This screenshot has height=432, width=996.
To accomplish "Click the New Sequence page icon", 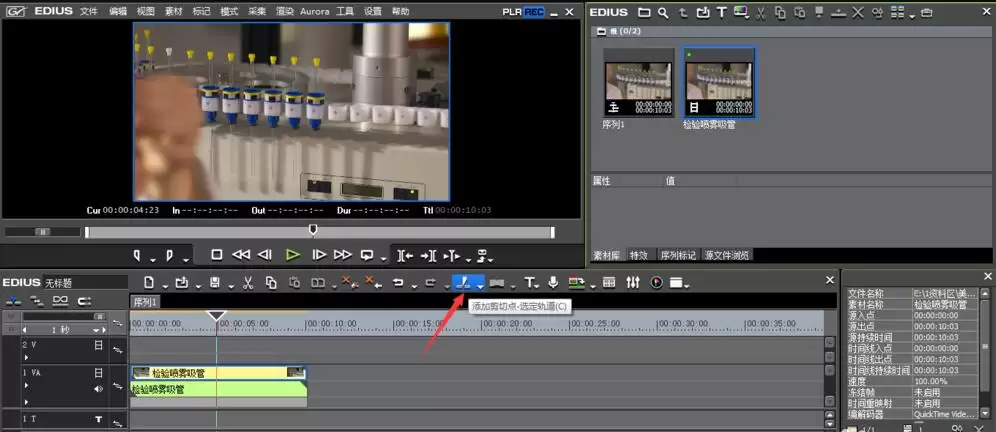I will point(149,283).
